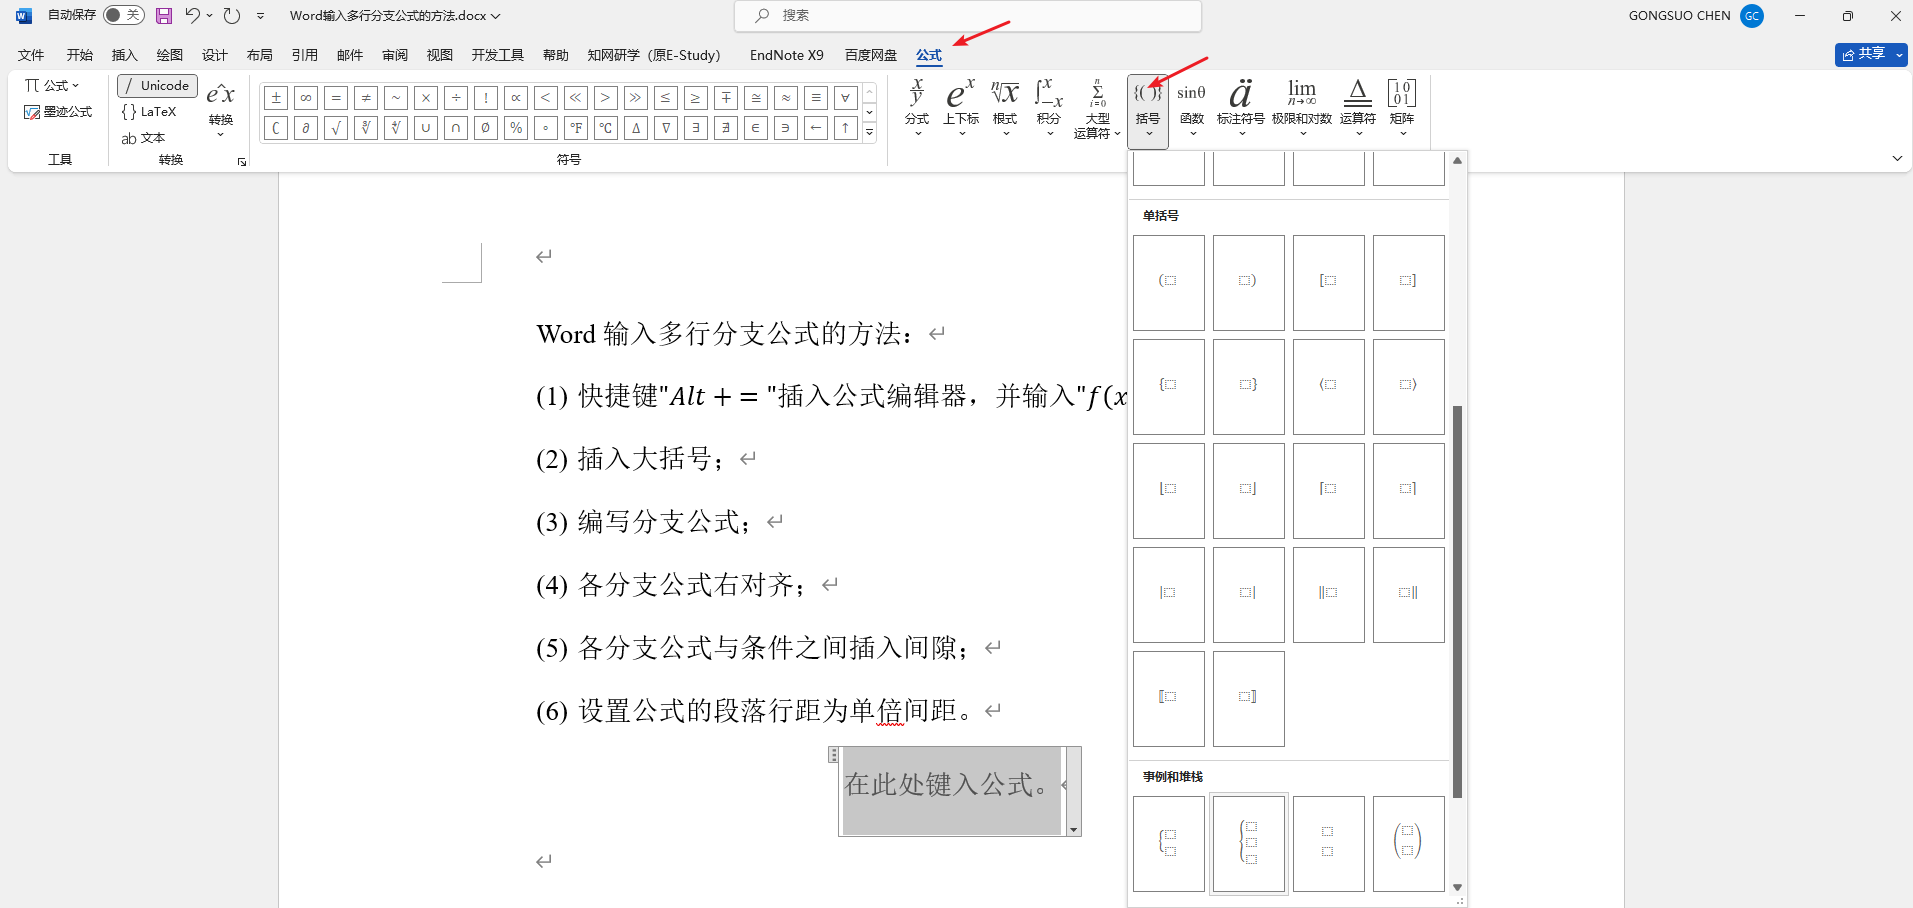
Task: Click the 共享 Share button
Action: 1863,54
